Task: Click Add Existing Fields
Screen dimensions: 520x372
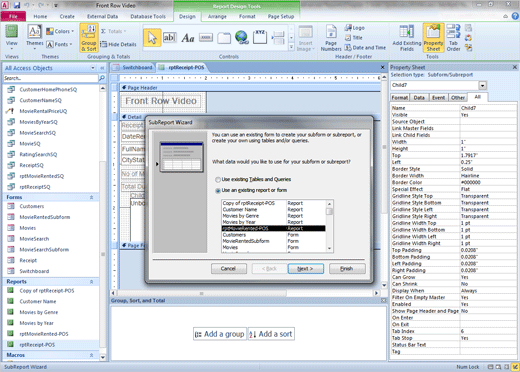Action: (x=407, y=38)
